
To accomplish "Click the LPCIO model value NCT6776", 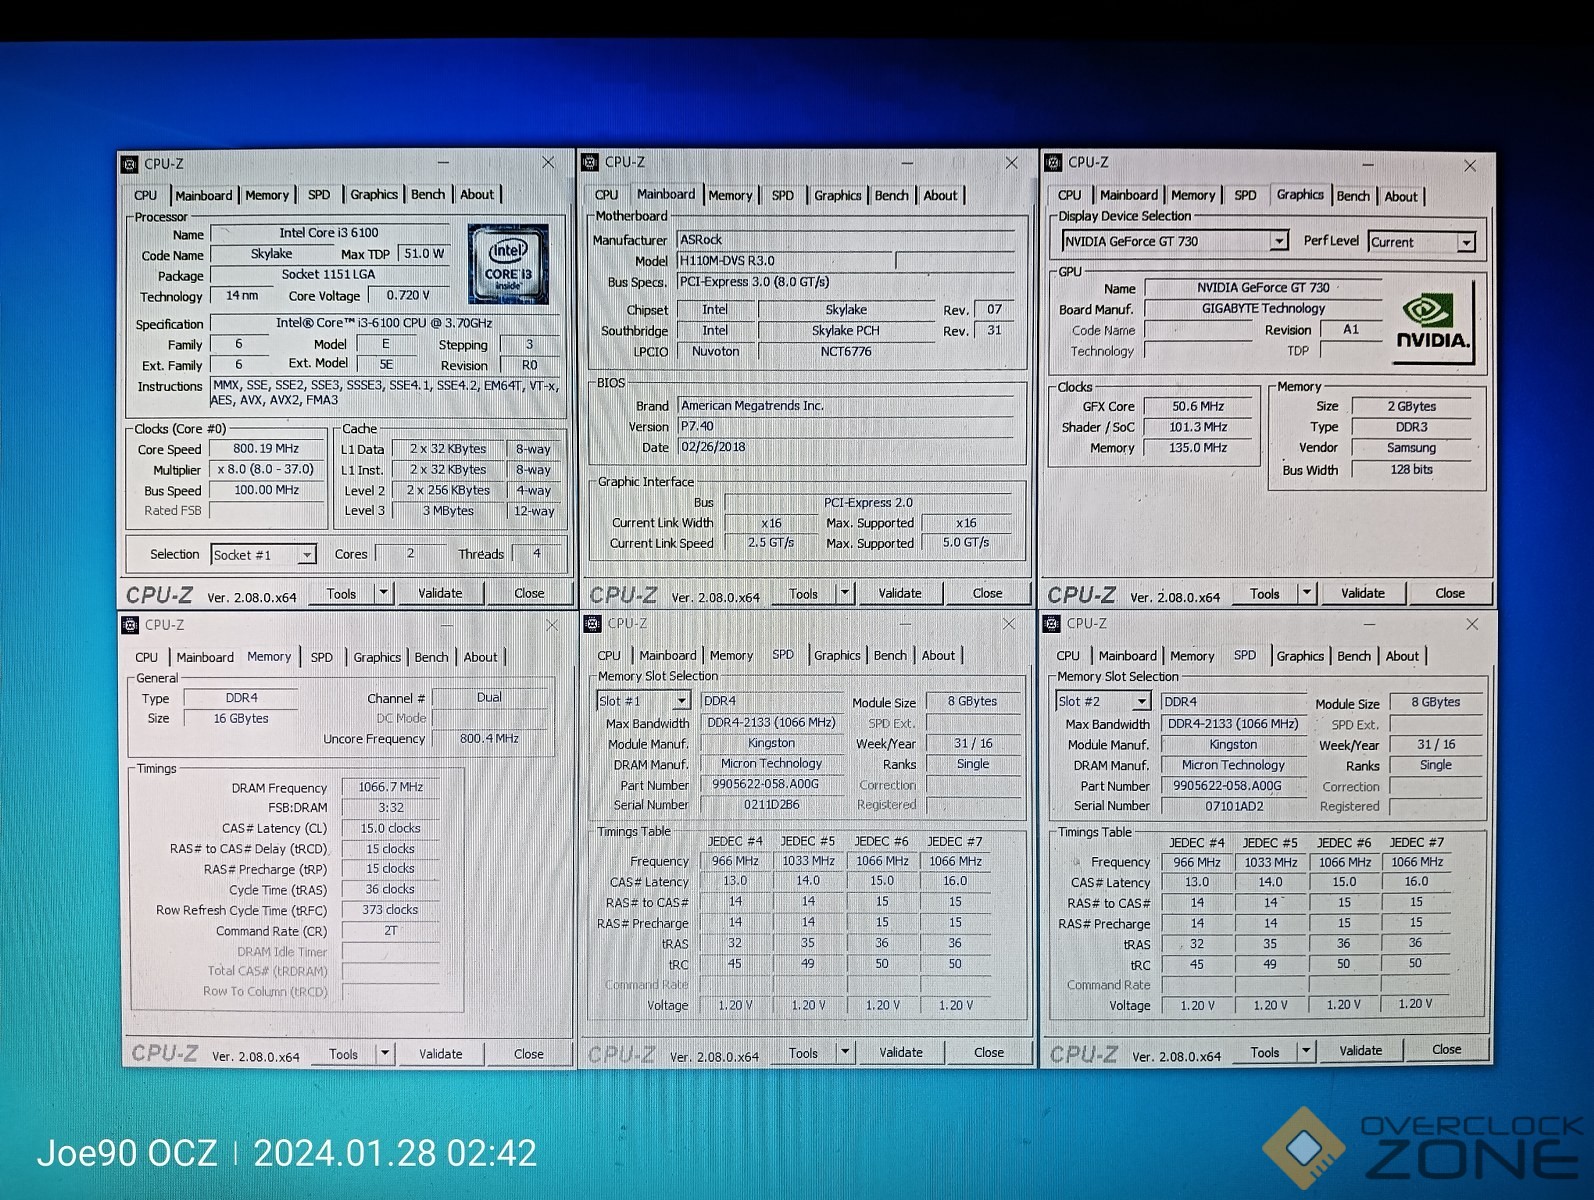I will (x=846, y=352).
